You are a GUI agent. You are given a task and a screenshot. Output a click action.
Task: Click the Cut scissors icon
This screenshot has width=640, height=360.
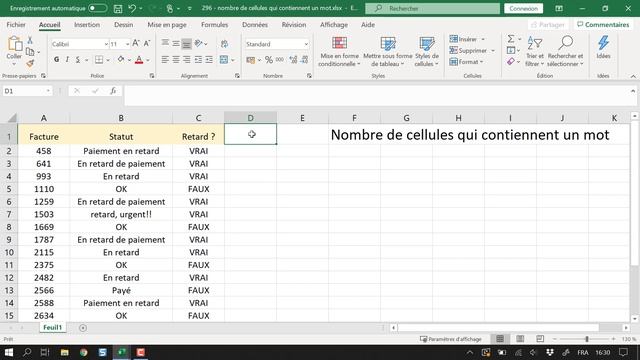click(x=30, y=40)
